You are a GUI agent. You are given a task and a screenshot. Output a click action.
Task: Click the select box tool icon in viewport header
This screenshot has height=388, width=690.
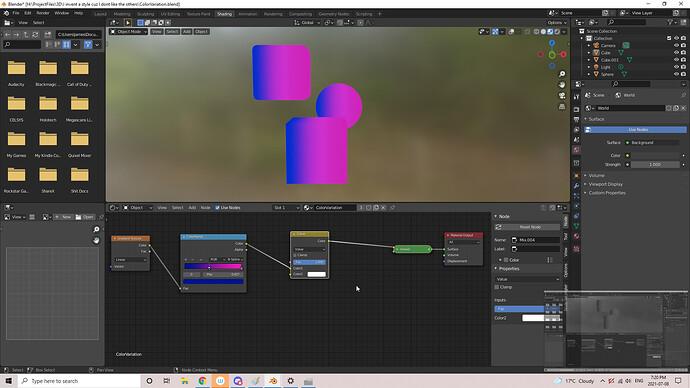point(128,22)
